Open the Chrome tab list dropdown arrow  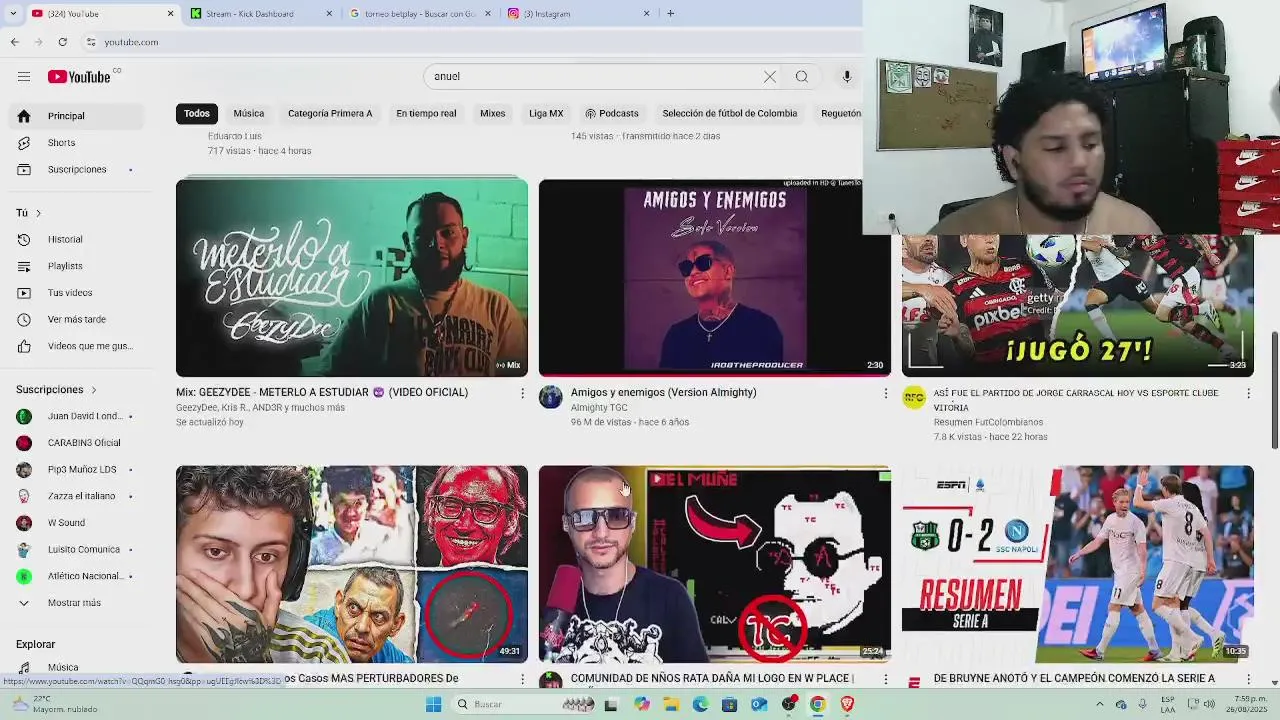(x=12, y=14)
